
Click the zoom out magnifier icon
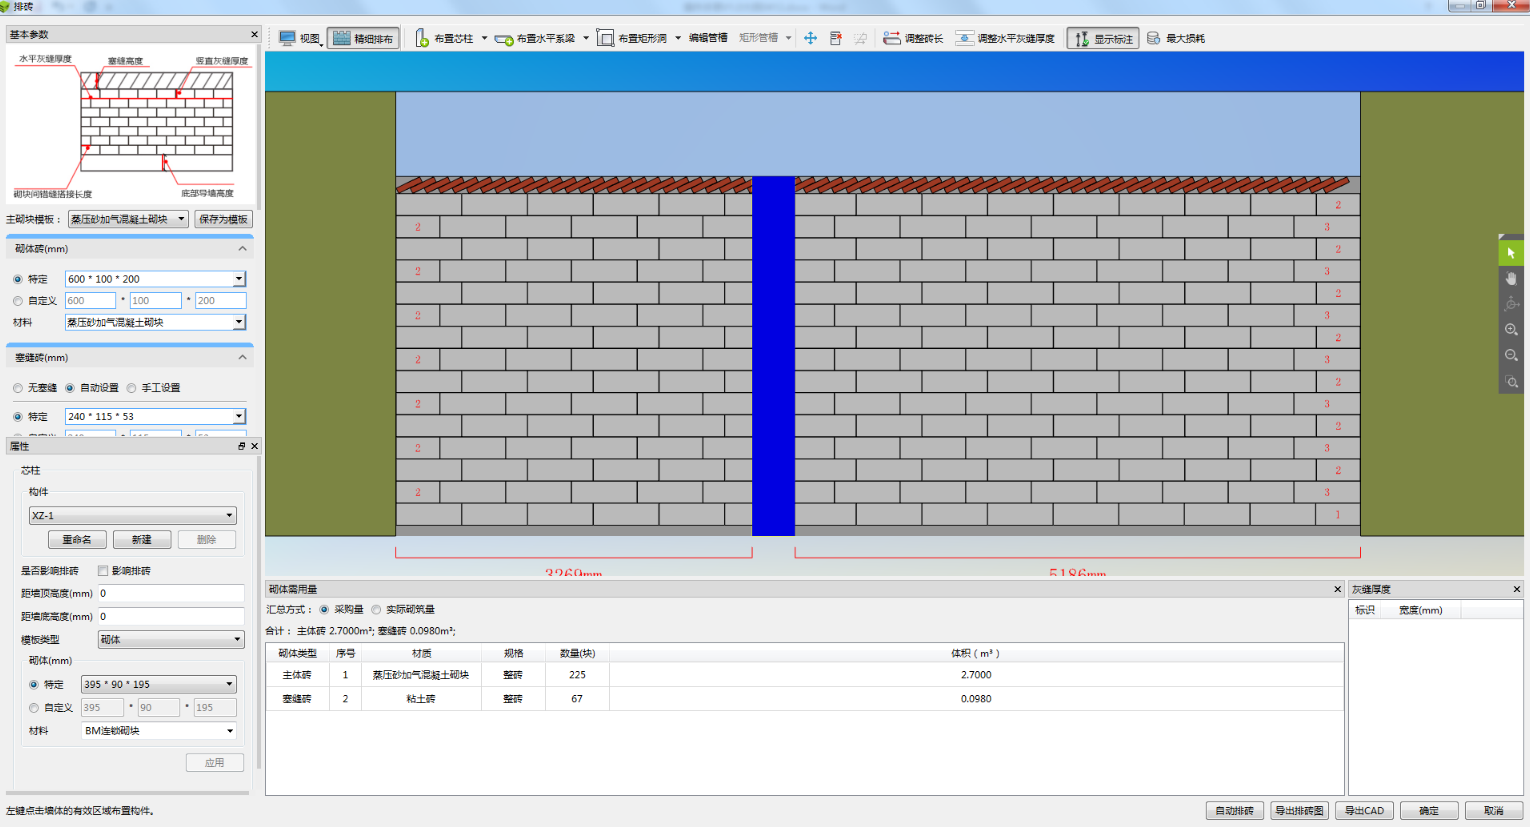point(1511,356)
